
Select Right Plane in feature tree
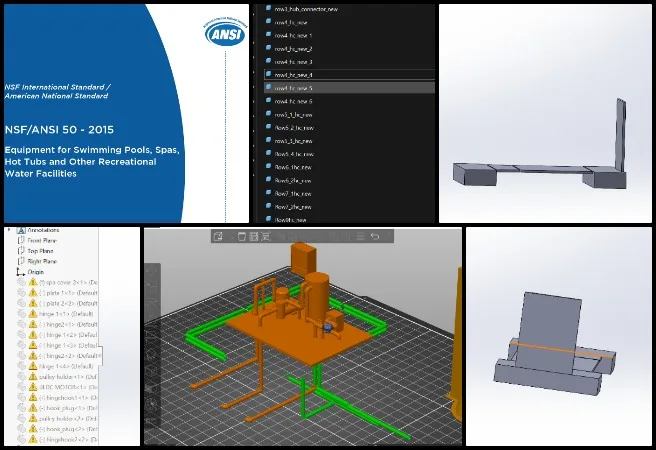pos(45,260)
